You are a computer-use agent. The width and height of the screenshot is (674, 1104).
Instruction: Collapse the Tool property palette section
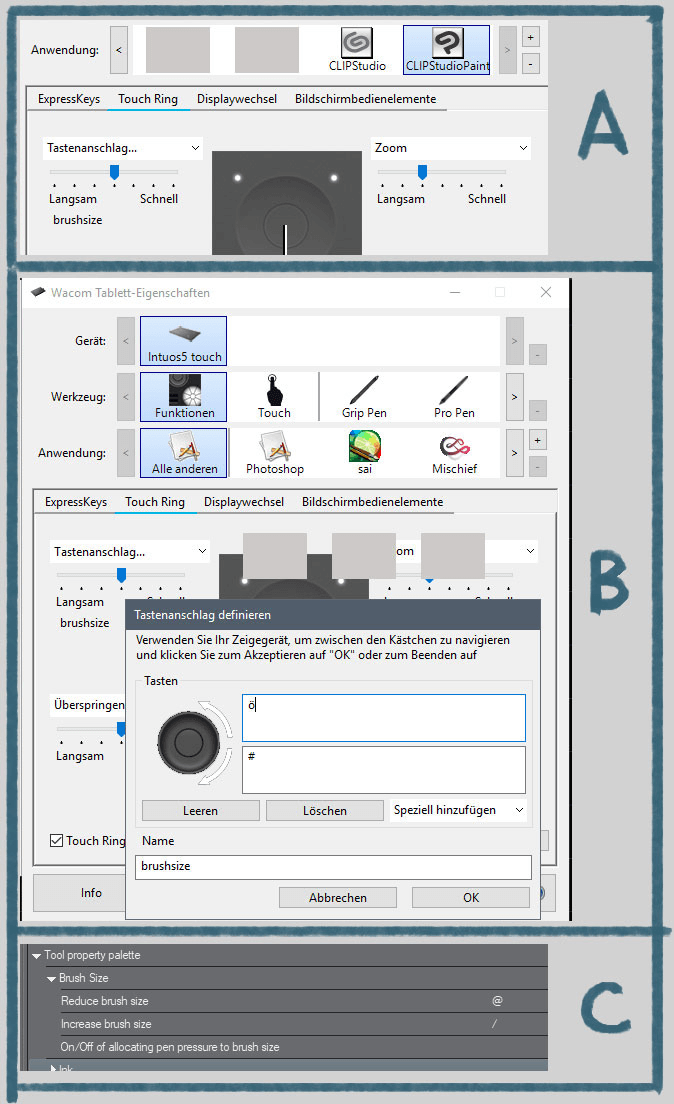click(36, 956)
